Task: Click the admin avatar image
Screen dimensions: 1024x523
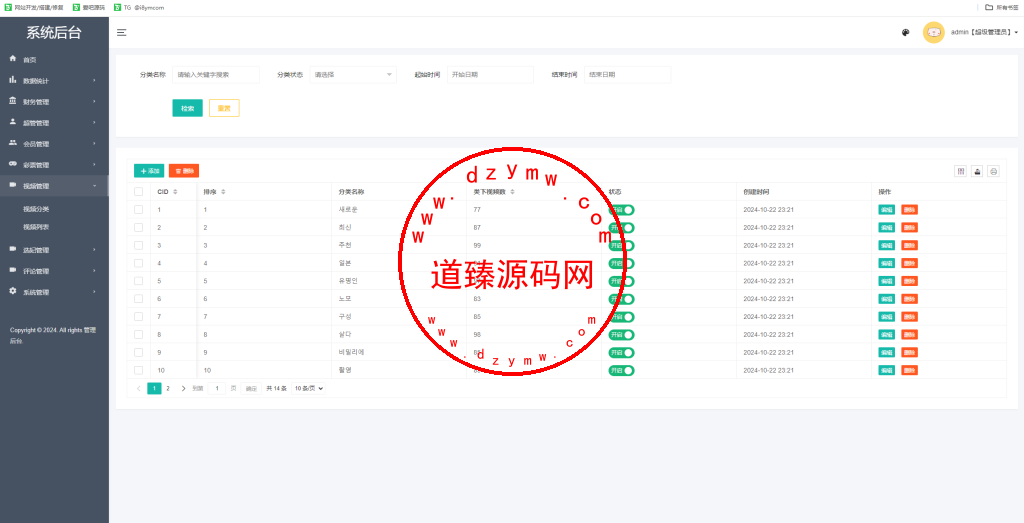Action: 933,32
